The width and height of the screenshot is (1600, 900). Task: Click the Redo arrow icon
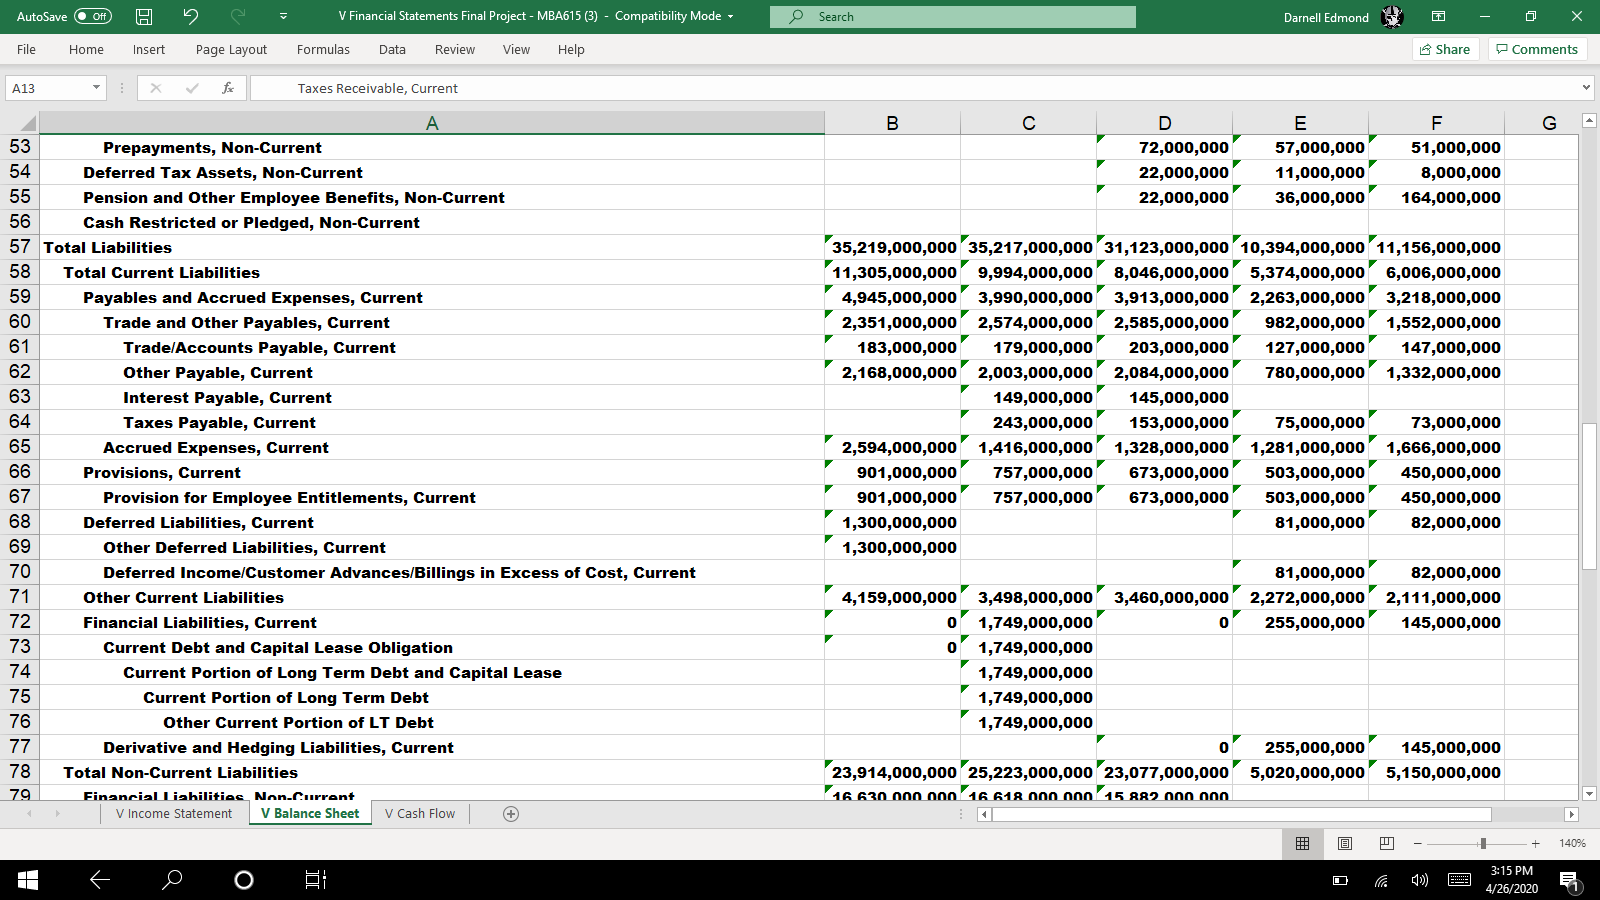pos(238,16)
